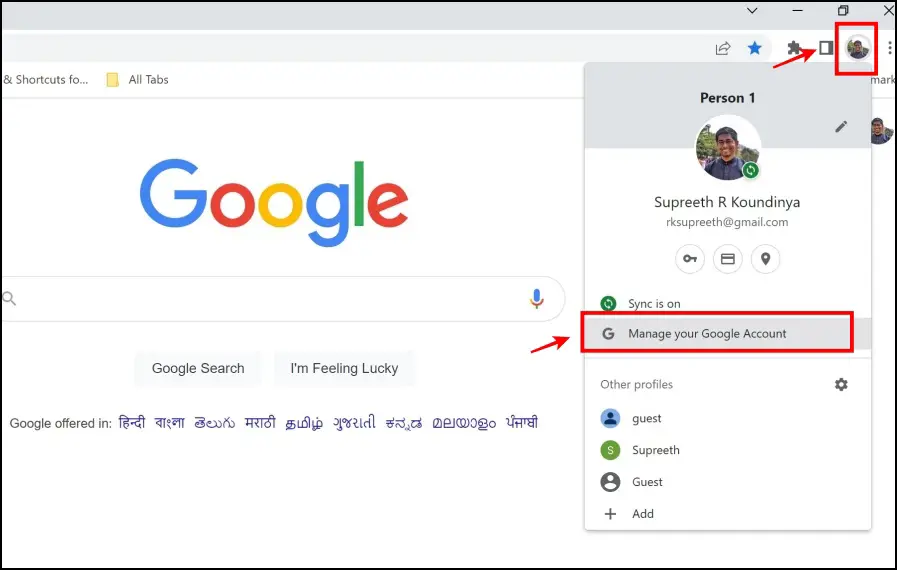Viewport: 897px width, 570px height.
Task: Click the Supreeth R Koundinya name
Action: pos(727,202)
